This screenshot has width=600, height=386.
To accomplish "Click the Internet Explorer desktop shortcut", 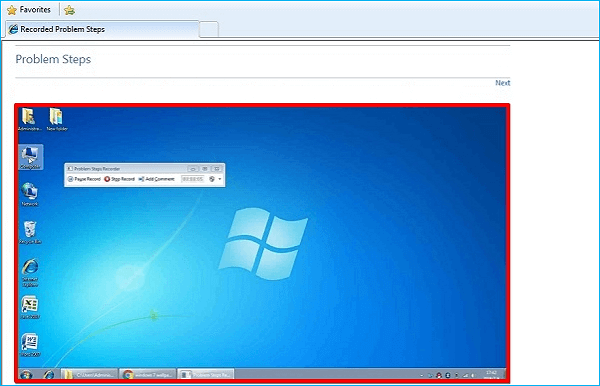I will [30, 272].
